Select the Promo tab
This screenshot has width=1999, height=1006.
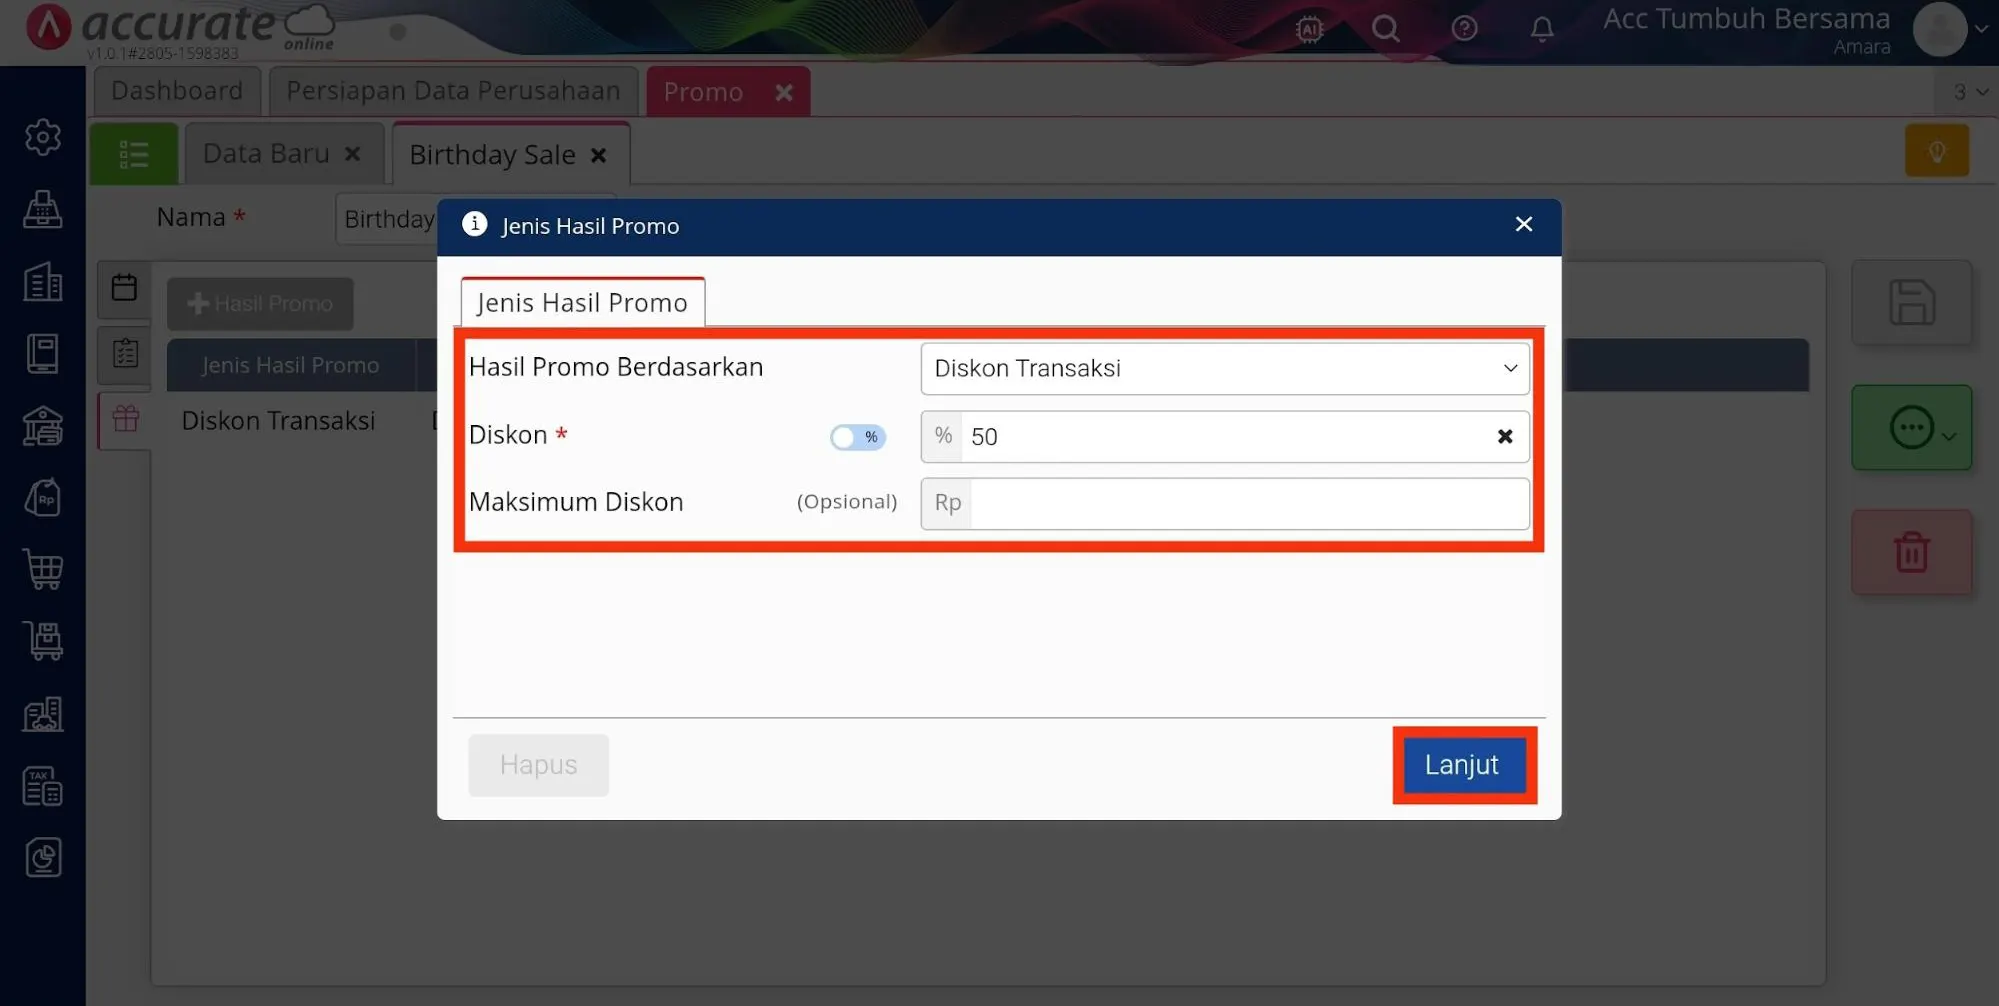(x=704, y=92)
